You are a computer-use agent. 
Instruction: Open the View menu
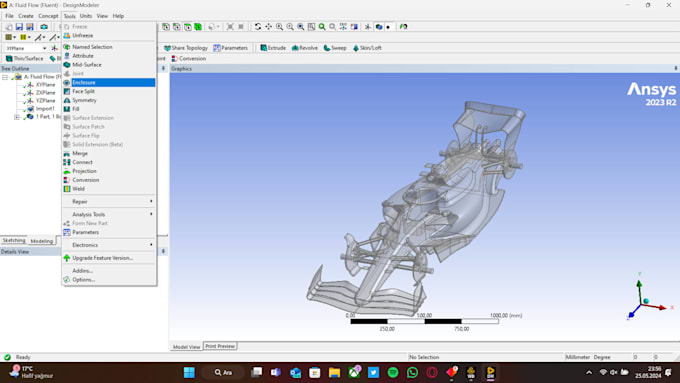click(102, 16)
